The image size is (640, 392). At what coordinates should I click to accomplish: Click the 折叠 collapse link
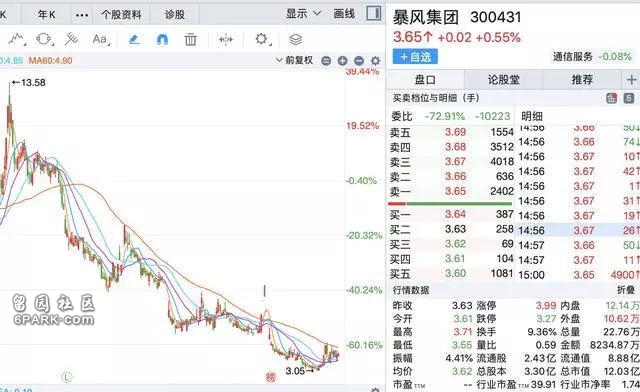click(x=626, y=290)
